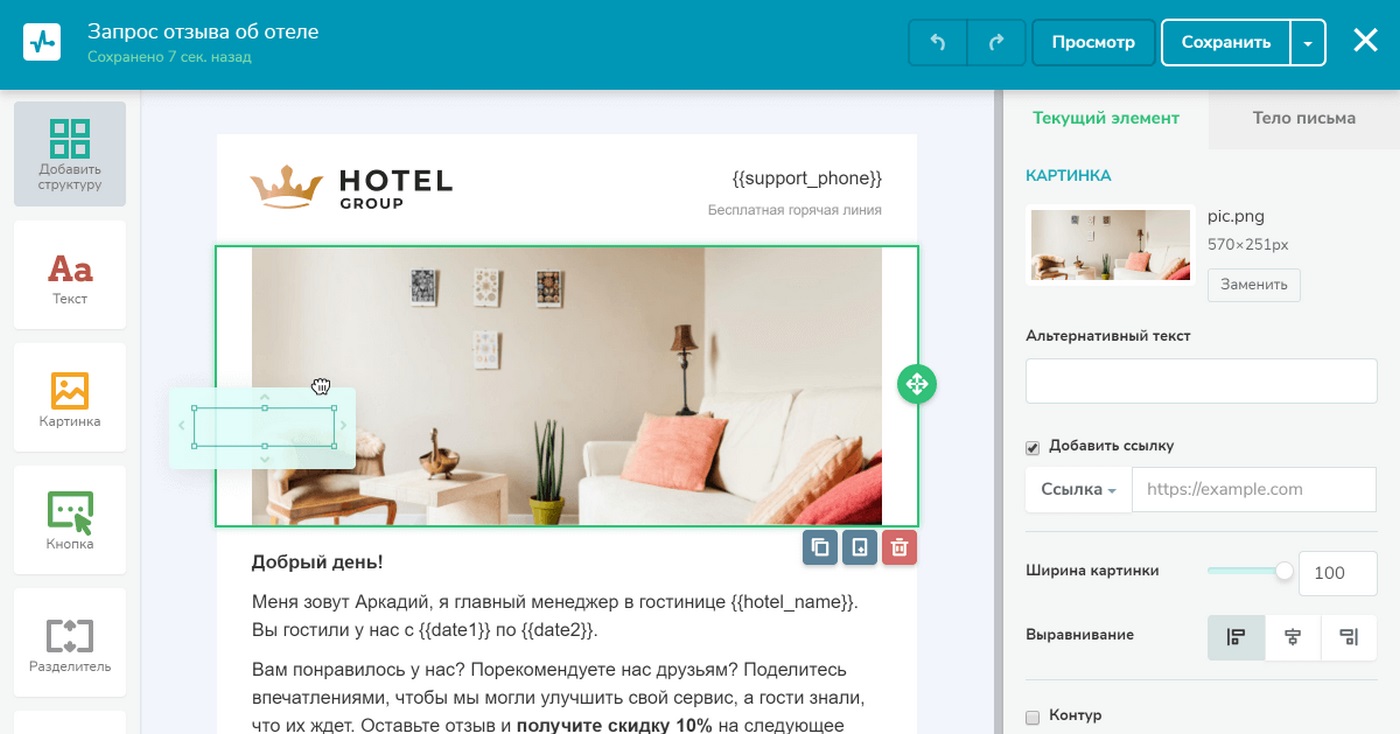Open the Ссылка type dropdown
1400x734 pixels.
[x=1078, y=490]
